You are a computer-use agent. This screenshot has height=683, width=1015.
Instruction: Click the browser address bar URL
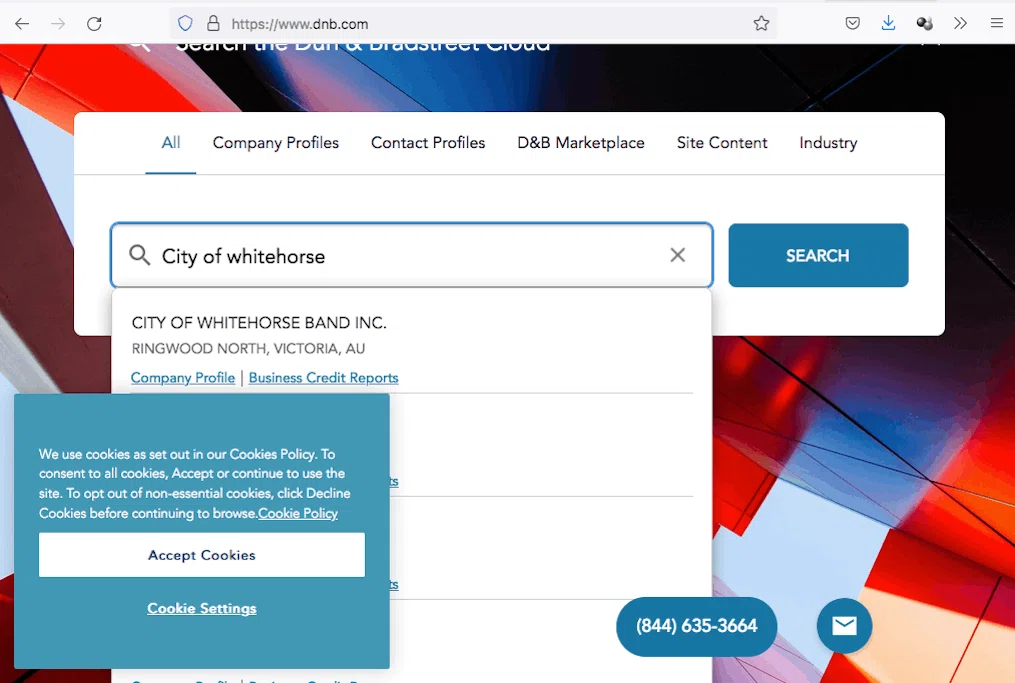coord(300,24)
